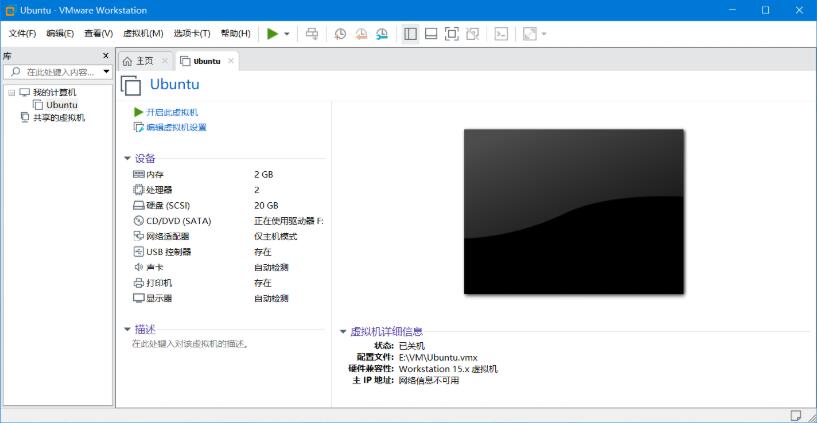Click the disk icon beside 硬盘 (SCSI)
Viewport: 817px width, 423px height.
pyautogui.click(x=139, y=205)
